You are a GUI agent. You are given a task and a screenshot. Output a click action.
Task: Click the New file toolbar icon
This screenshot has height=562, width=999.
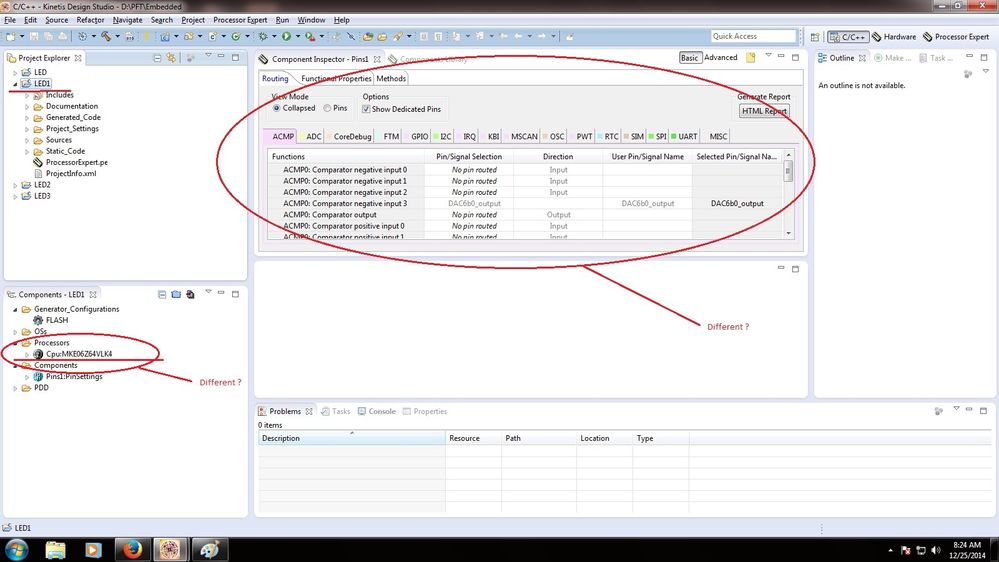click(11, 36)
